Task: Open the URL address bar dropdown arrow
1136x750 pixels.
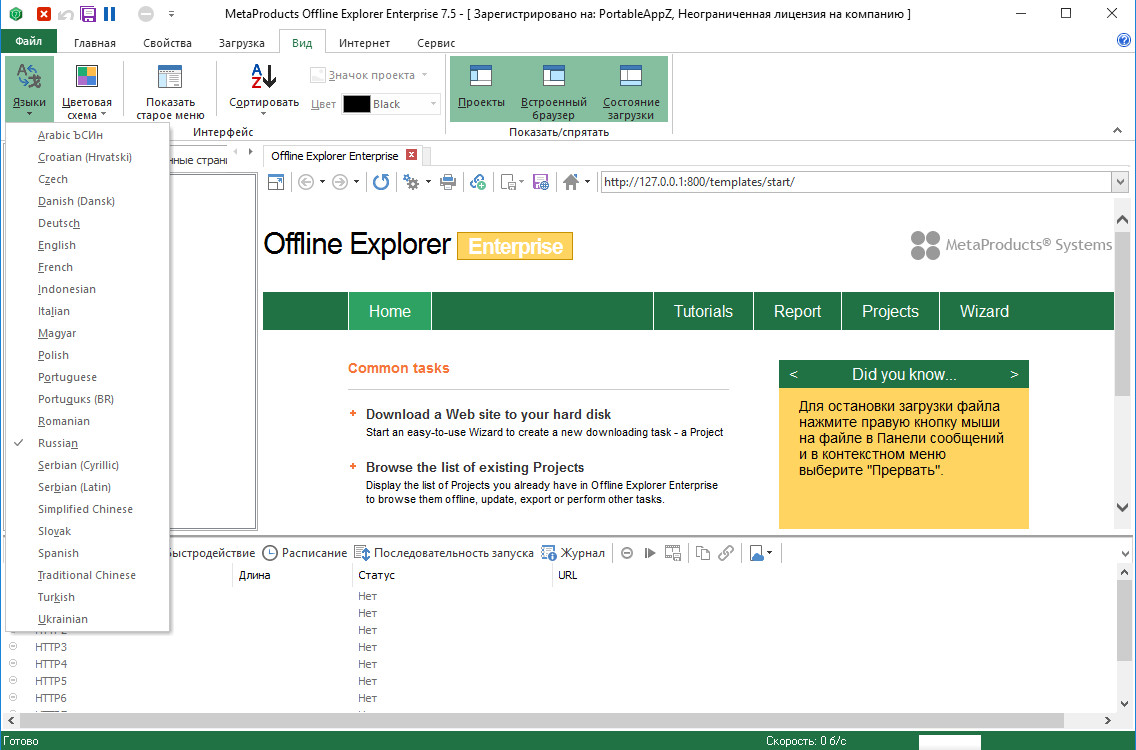Action: [1121, 182]
